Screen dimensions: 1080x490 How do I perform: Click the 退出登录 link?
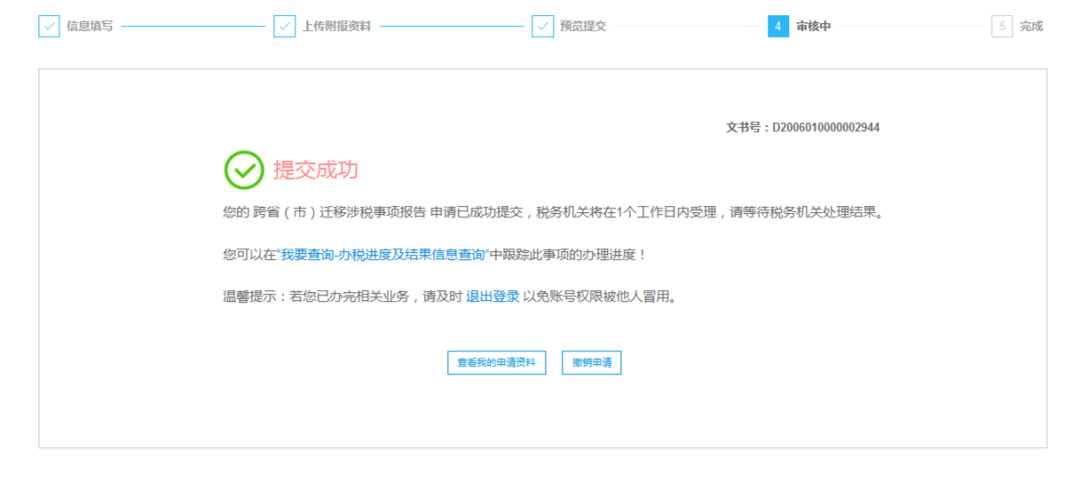[x=492, y=298]
